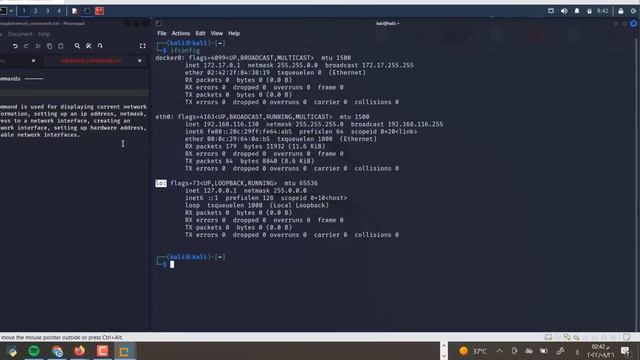Switch to workspace 4 in Kali panel

[59, 11]
